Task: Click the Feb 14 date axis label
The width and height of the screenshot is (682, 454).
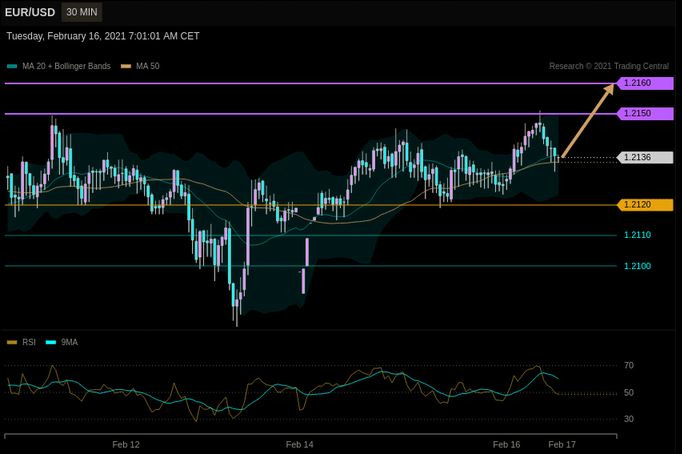Action: pyautogui.click(x=299, y=444)
